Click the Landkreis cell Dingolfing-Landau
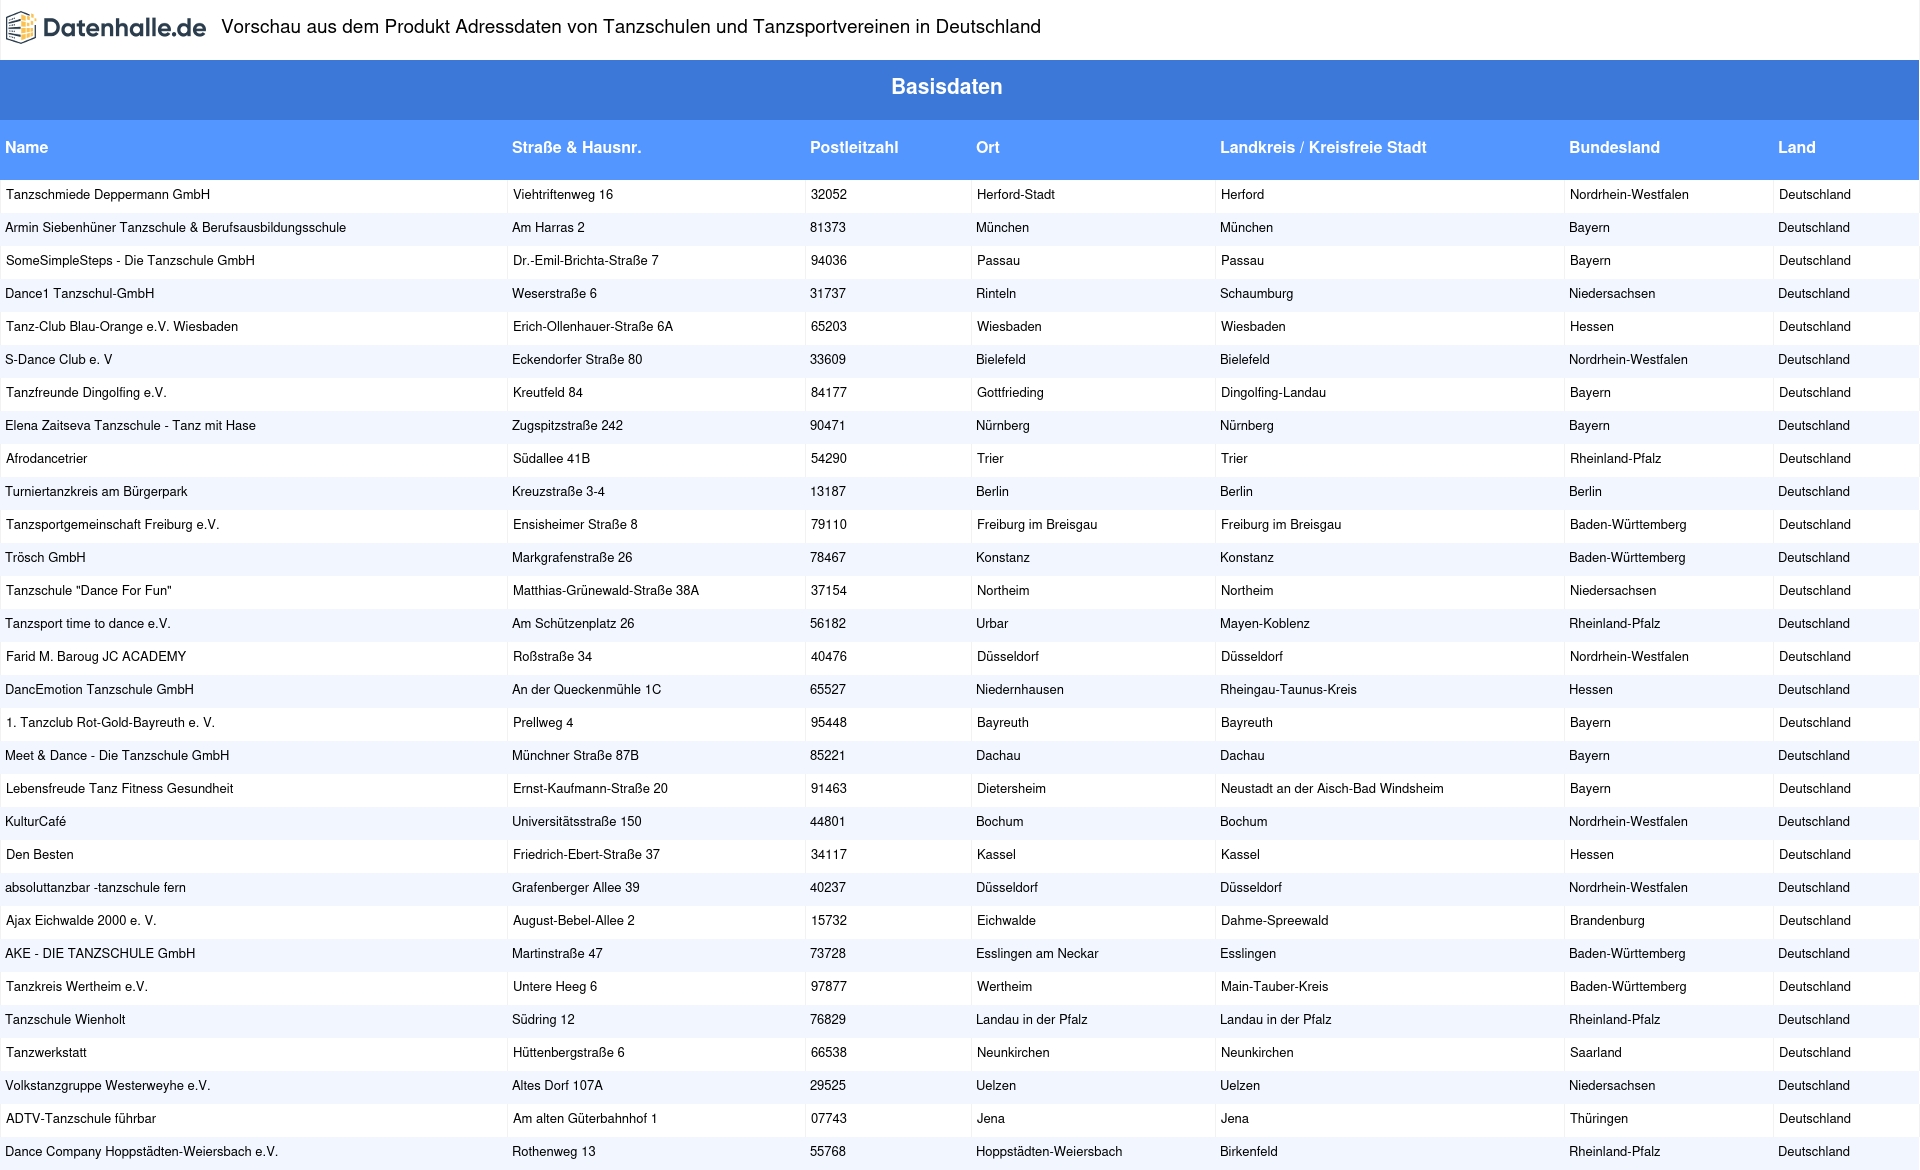The height and width of the screenshot is (1170, 1920). tap(1273, 393)
